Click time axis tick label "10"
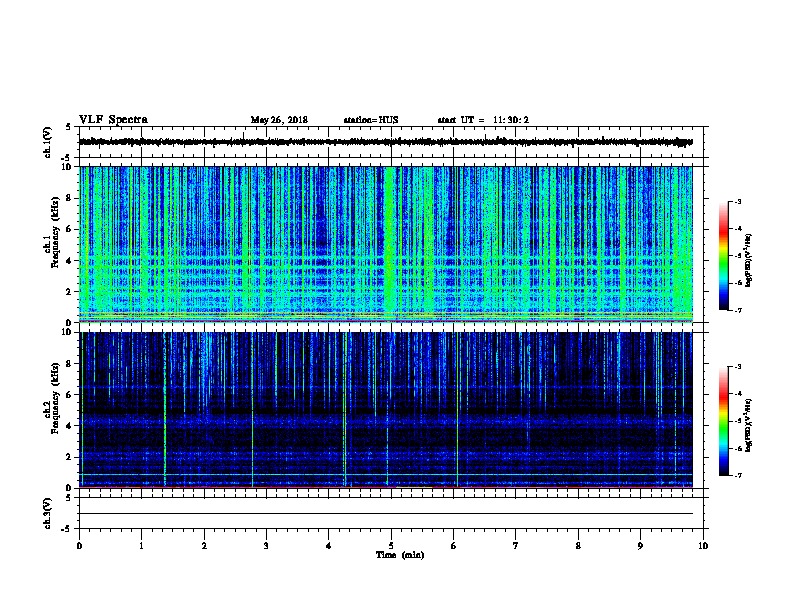Image resolution: width=792 pixels, height=612 pixels. (x=703, y=545)
